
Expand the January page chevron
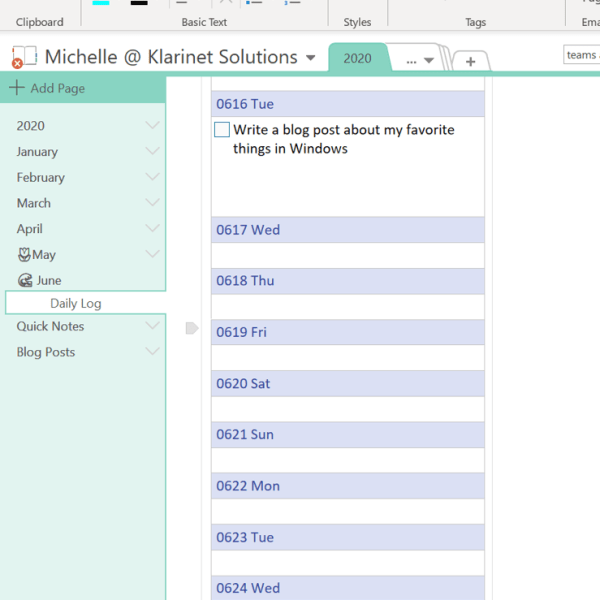152,151
